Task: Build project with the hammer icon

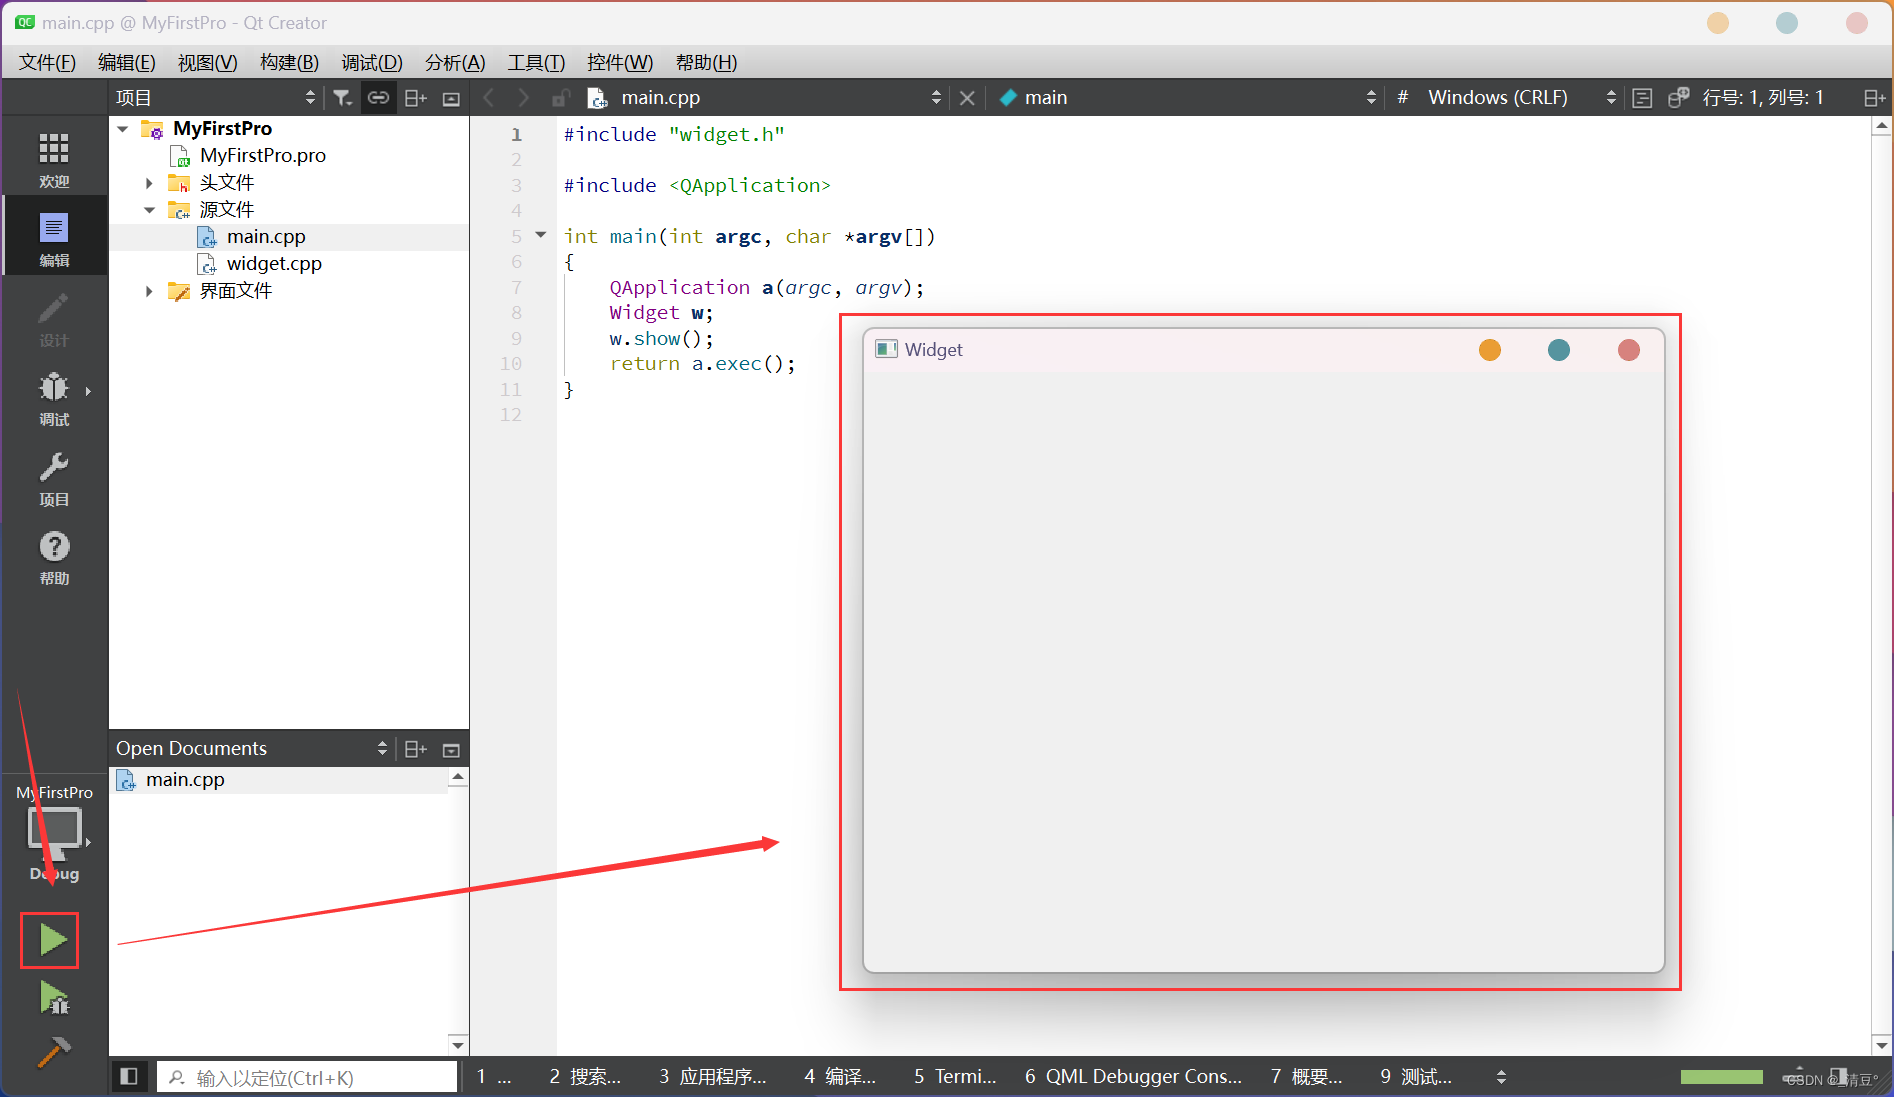Action: 54,1052
